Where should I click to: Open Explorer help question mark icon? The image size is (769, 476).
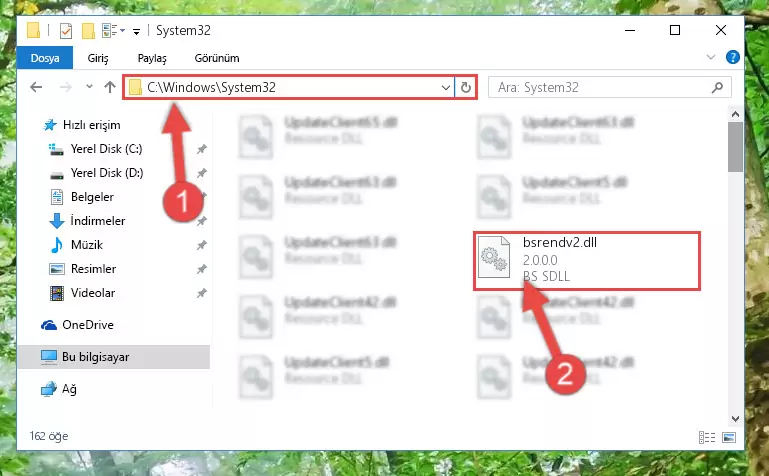tap(732, 57)
